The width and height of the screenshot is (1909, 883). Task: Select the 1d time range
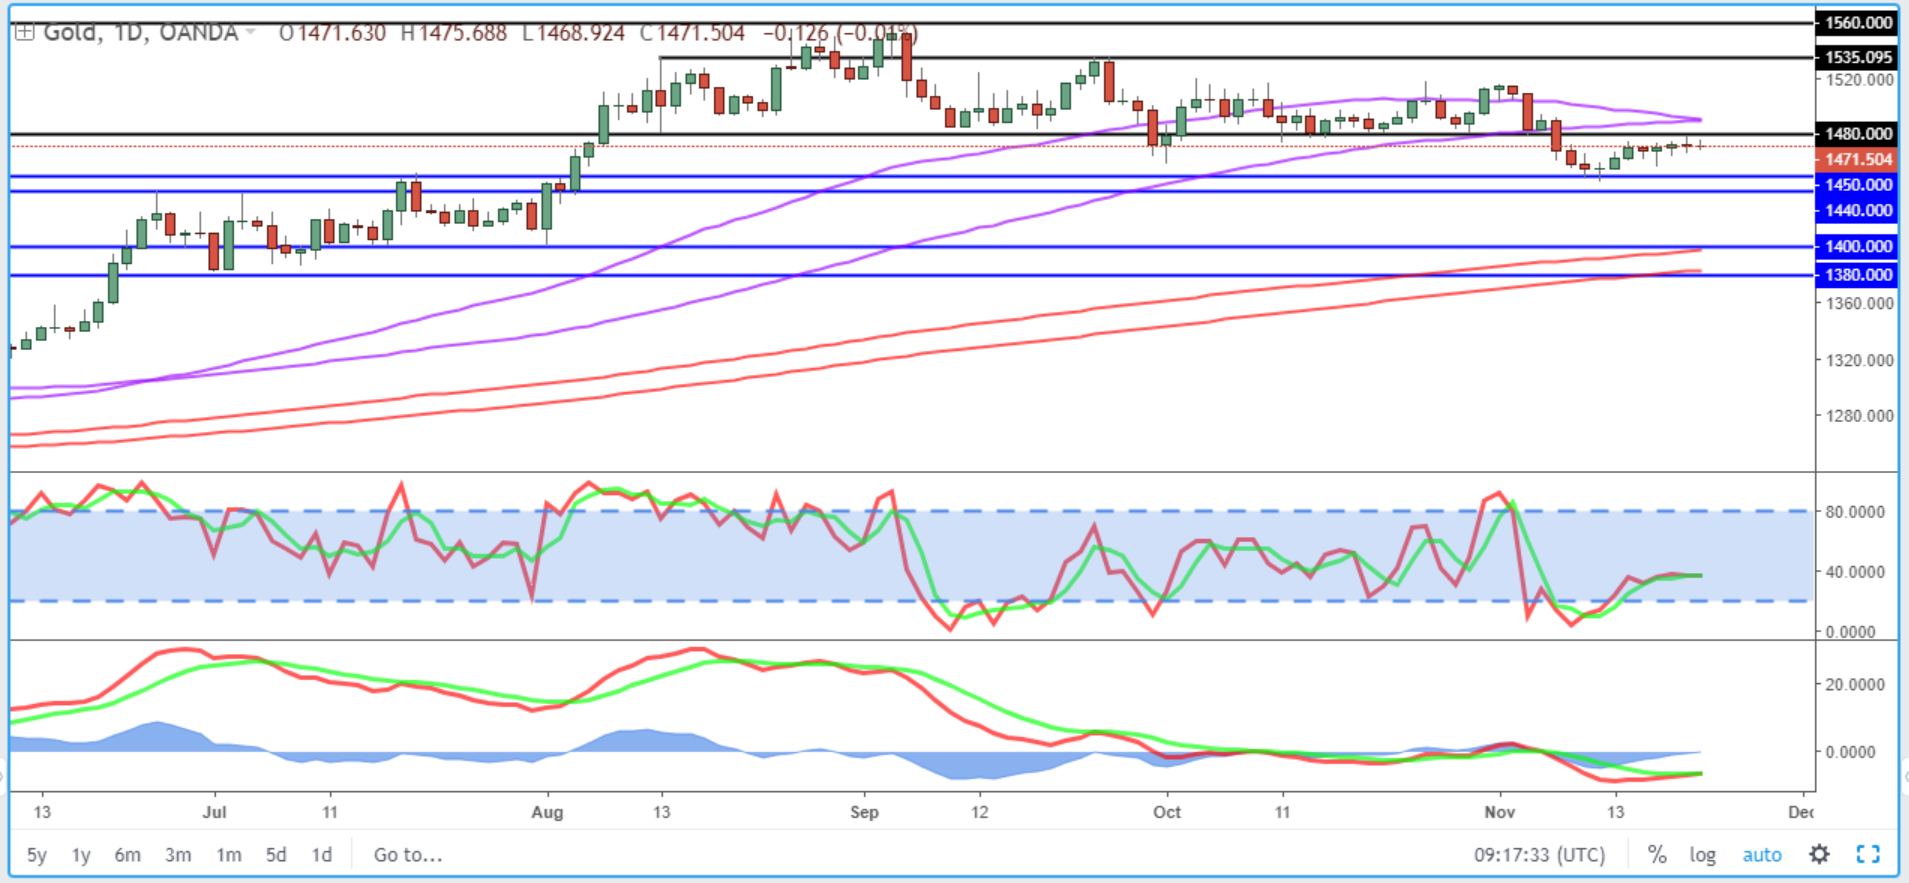click(x=321, y=855)
